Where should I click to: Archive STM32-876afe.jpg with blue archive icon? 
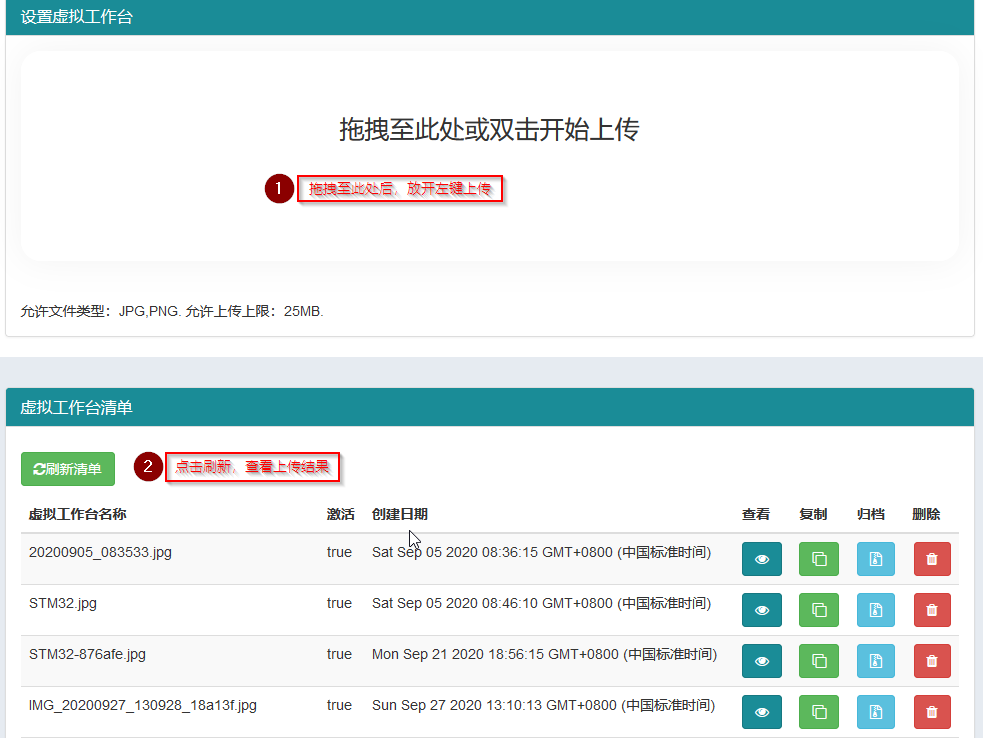click(875, 661)
